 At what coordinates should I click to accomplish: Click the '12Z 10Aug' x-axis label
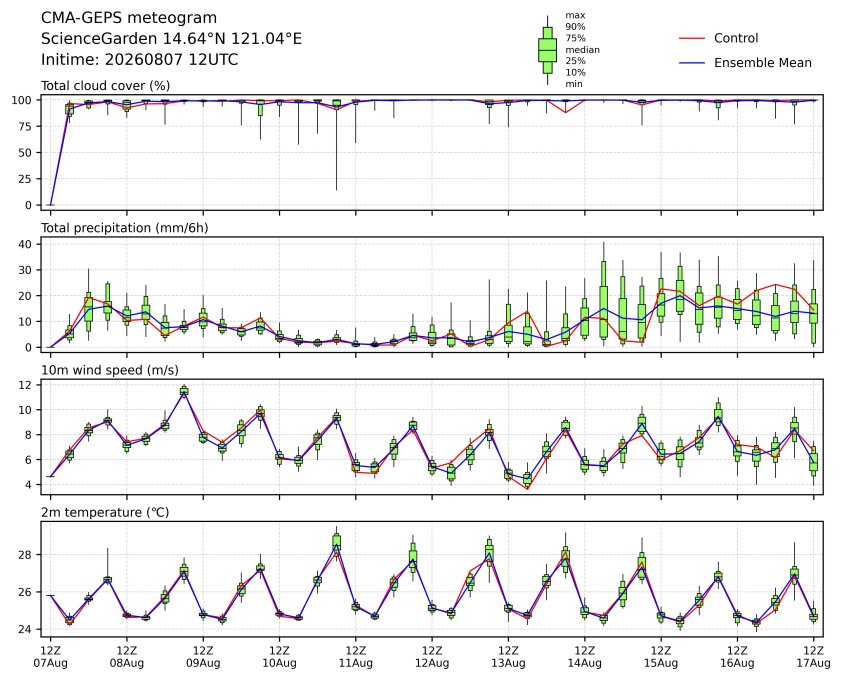[x=279, y=657]
